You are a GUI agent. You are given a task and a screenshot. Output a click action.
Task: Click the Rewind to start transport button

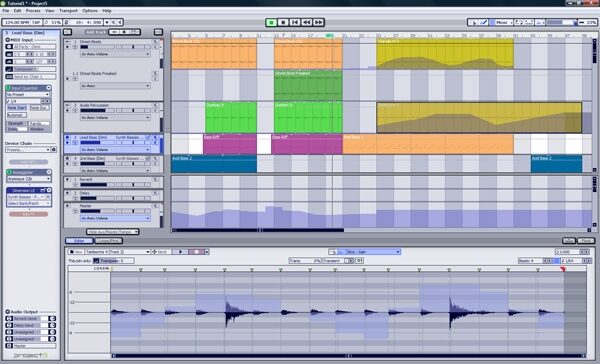tap(295, 23)
